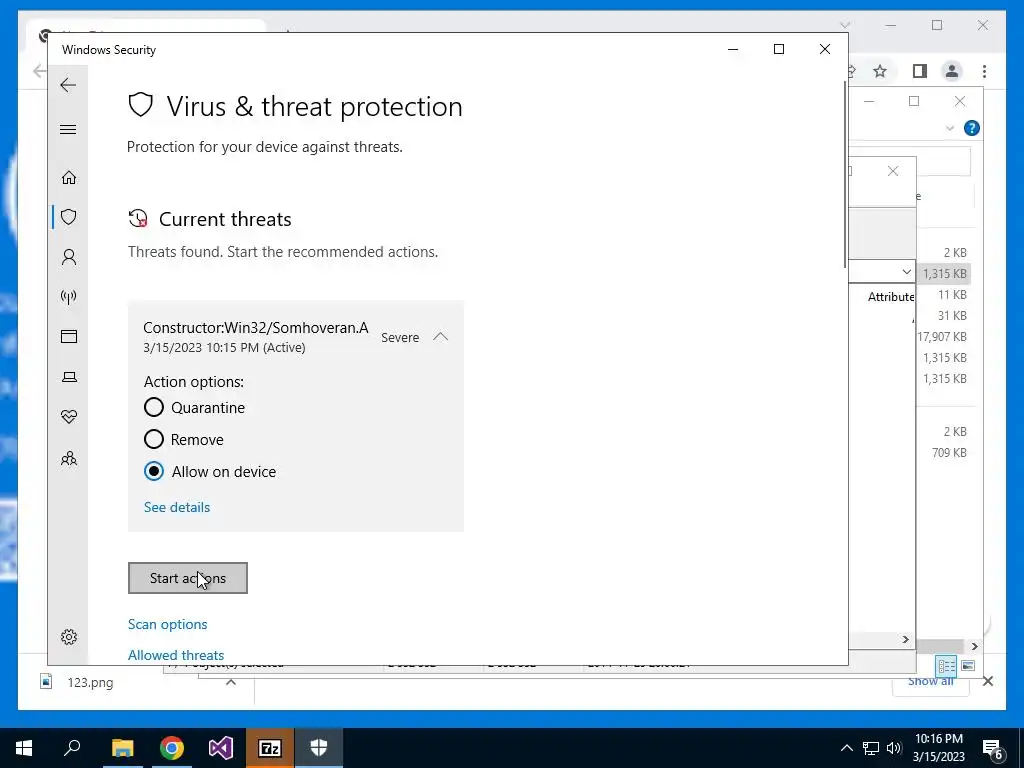
Task: Click the Attribute column header in background
Action: [x=891, y=297]
